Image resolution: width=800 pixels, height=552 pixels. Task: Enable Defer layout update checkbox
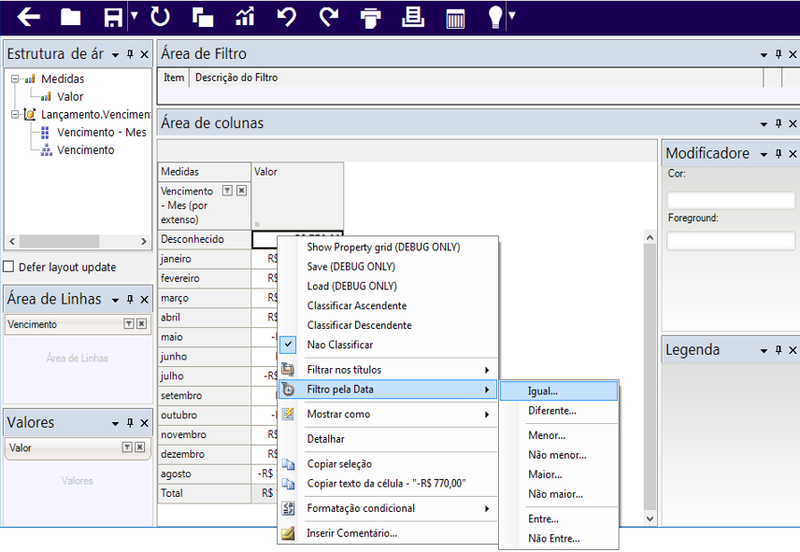pyautogui.click(x=8, y=267)
